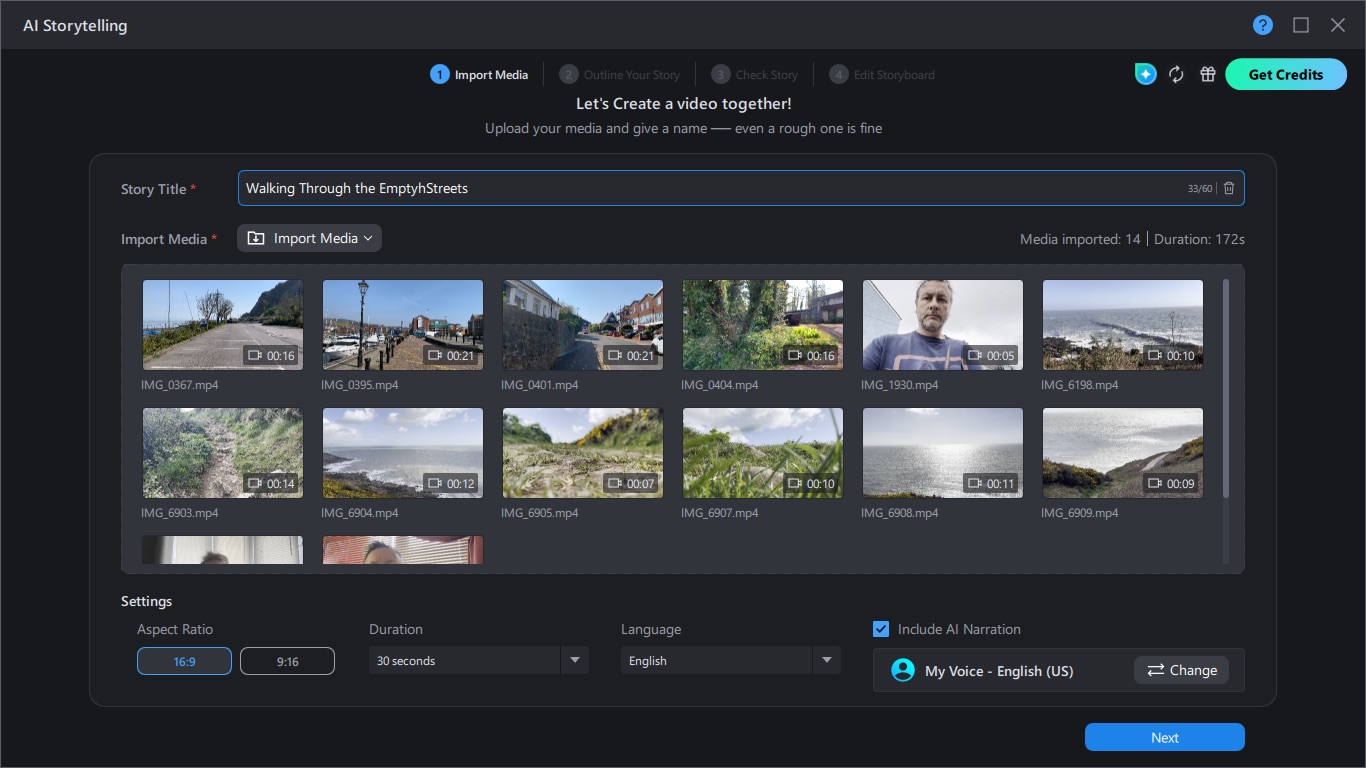Click the 'My Voice - English (US)' label
The height and width of the screenshot is (768, 1366).
999,671
